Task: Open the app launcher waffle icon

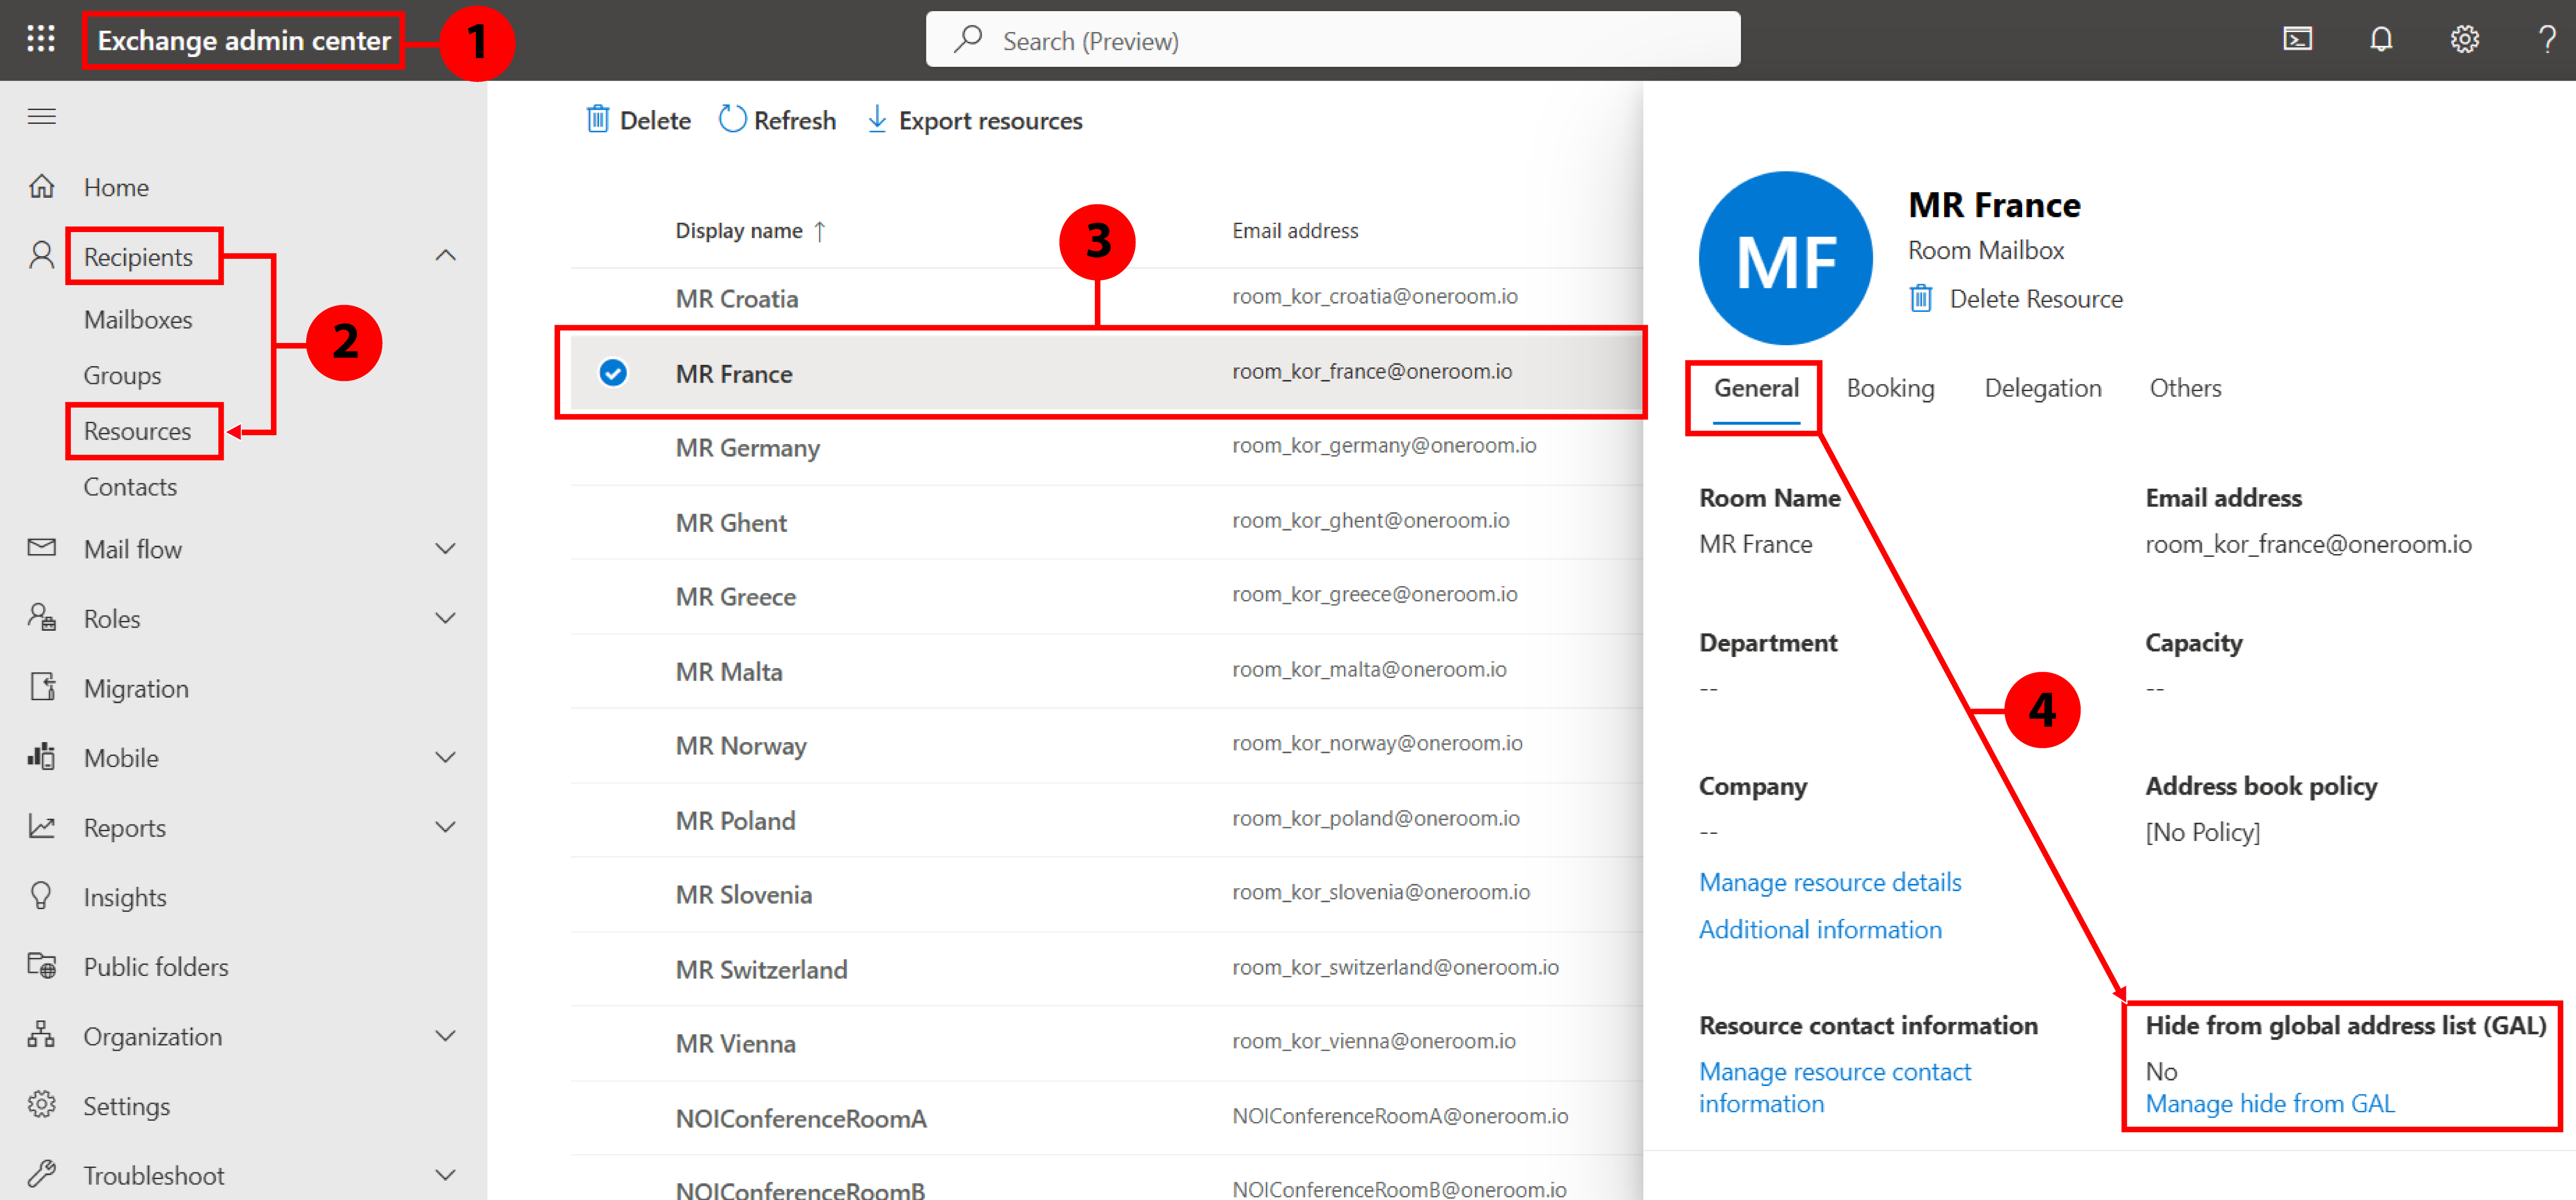Action: point(41,39)
